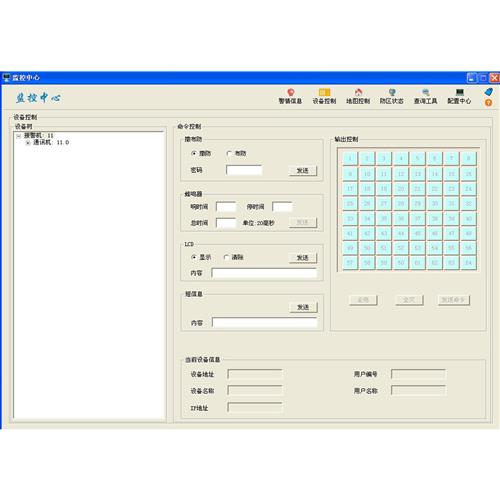
Task: Select the 撤防 disarm radio button
Action: [x=194, y=153]
